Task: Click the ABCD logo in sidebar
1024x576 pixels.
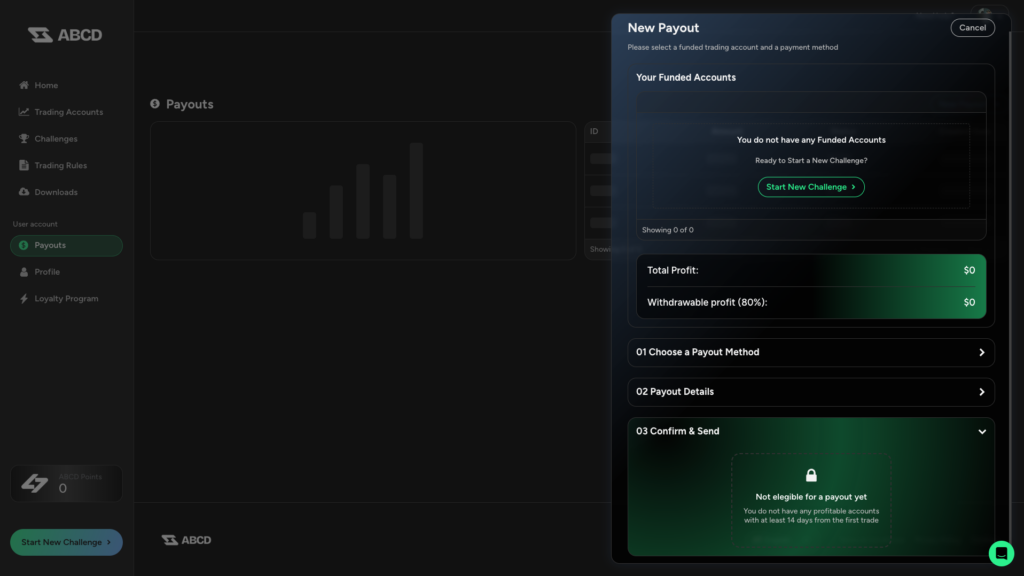Action: tap(65, 35)
